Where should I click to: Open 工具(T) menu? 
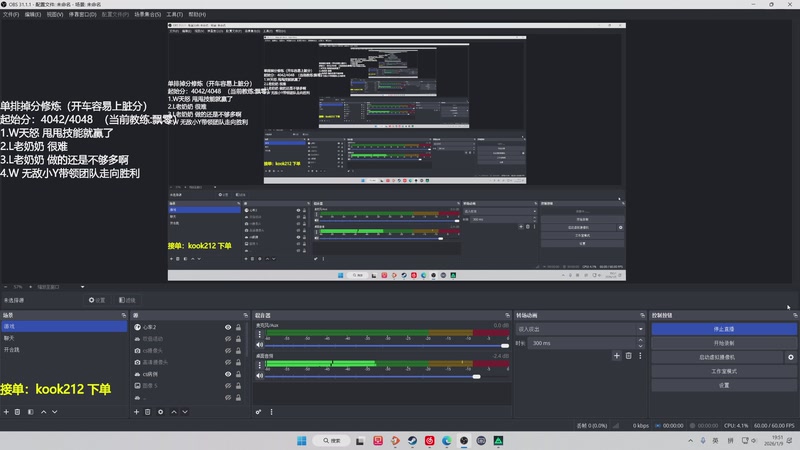[174, 14]
